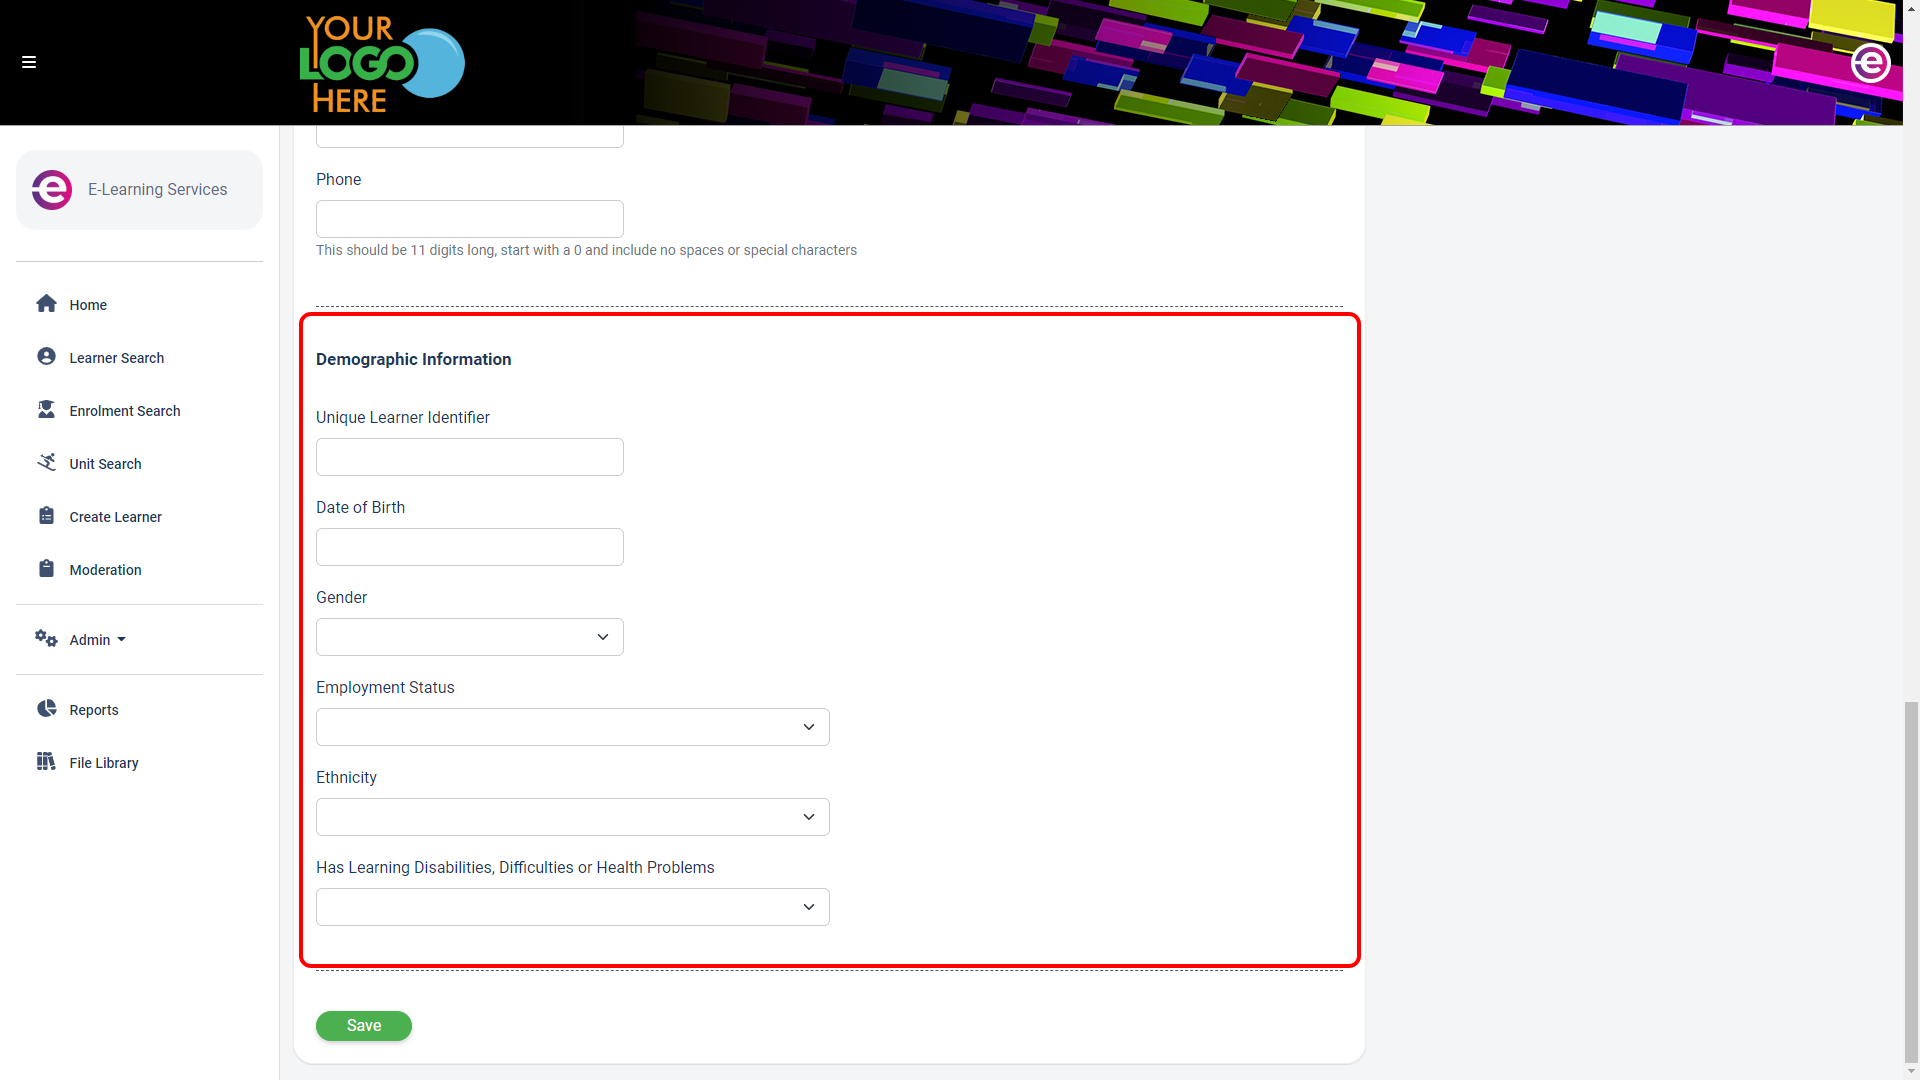Click the E-Learning Services logo icon
Viewport: 1920px width, 1080px height.
point(52,190)
